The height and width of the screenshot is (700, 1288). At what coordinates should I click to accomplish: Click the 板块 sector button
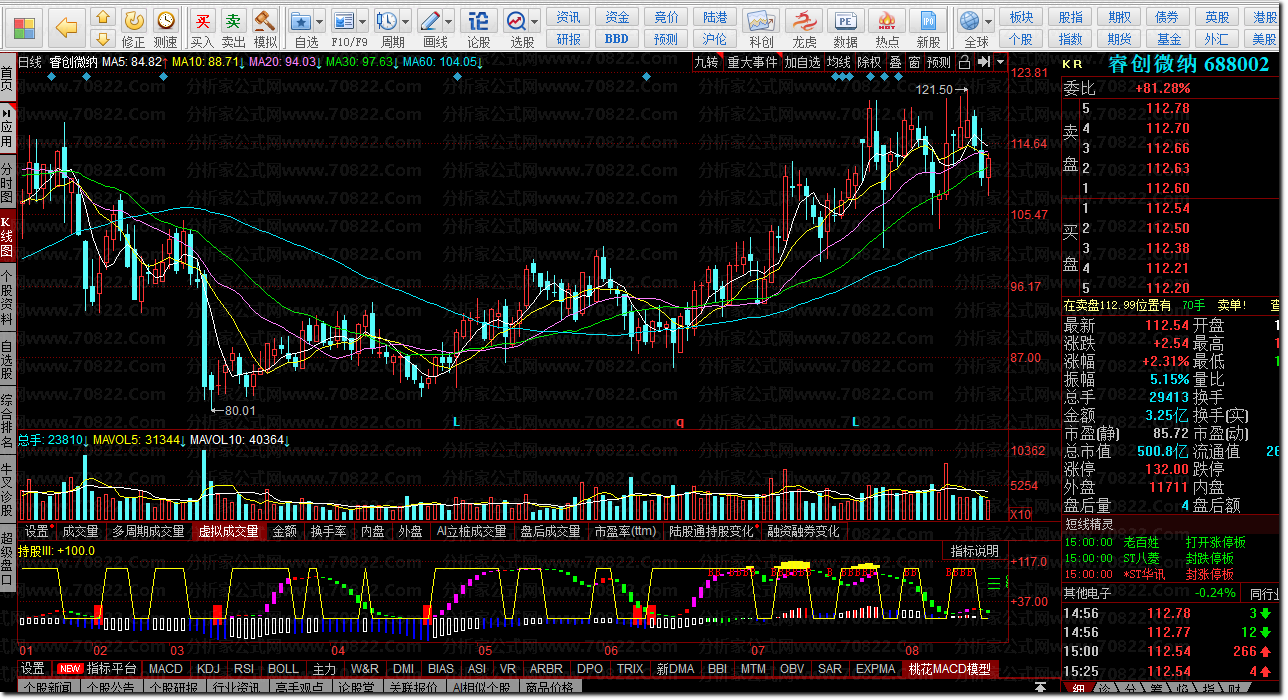click(x=1021, y=17)
